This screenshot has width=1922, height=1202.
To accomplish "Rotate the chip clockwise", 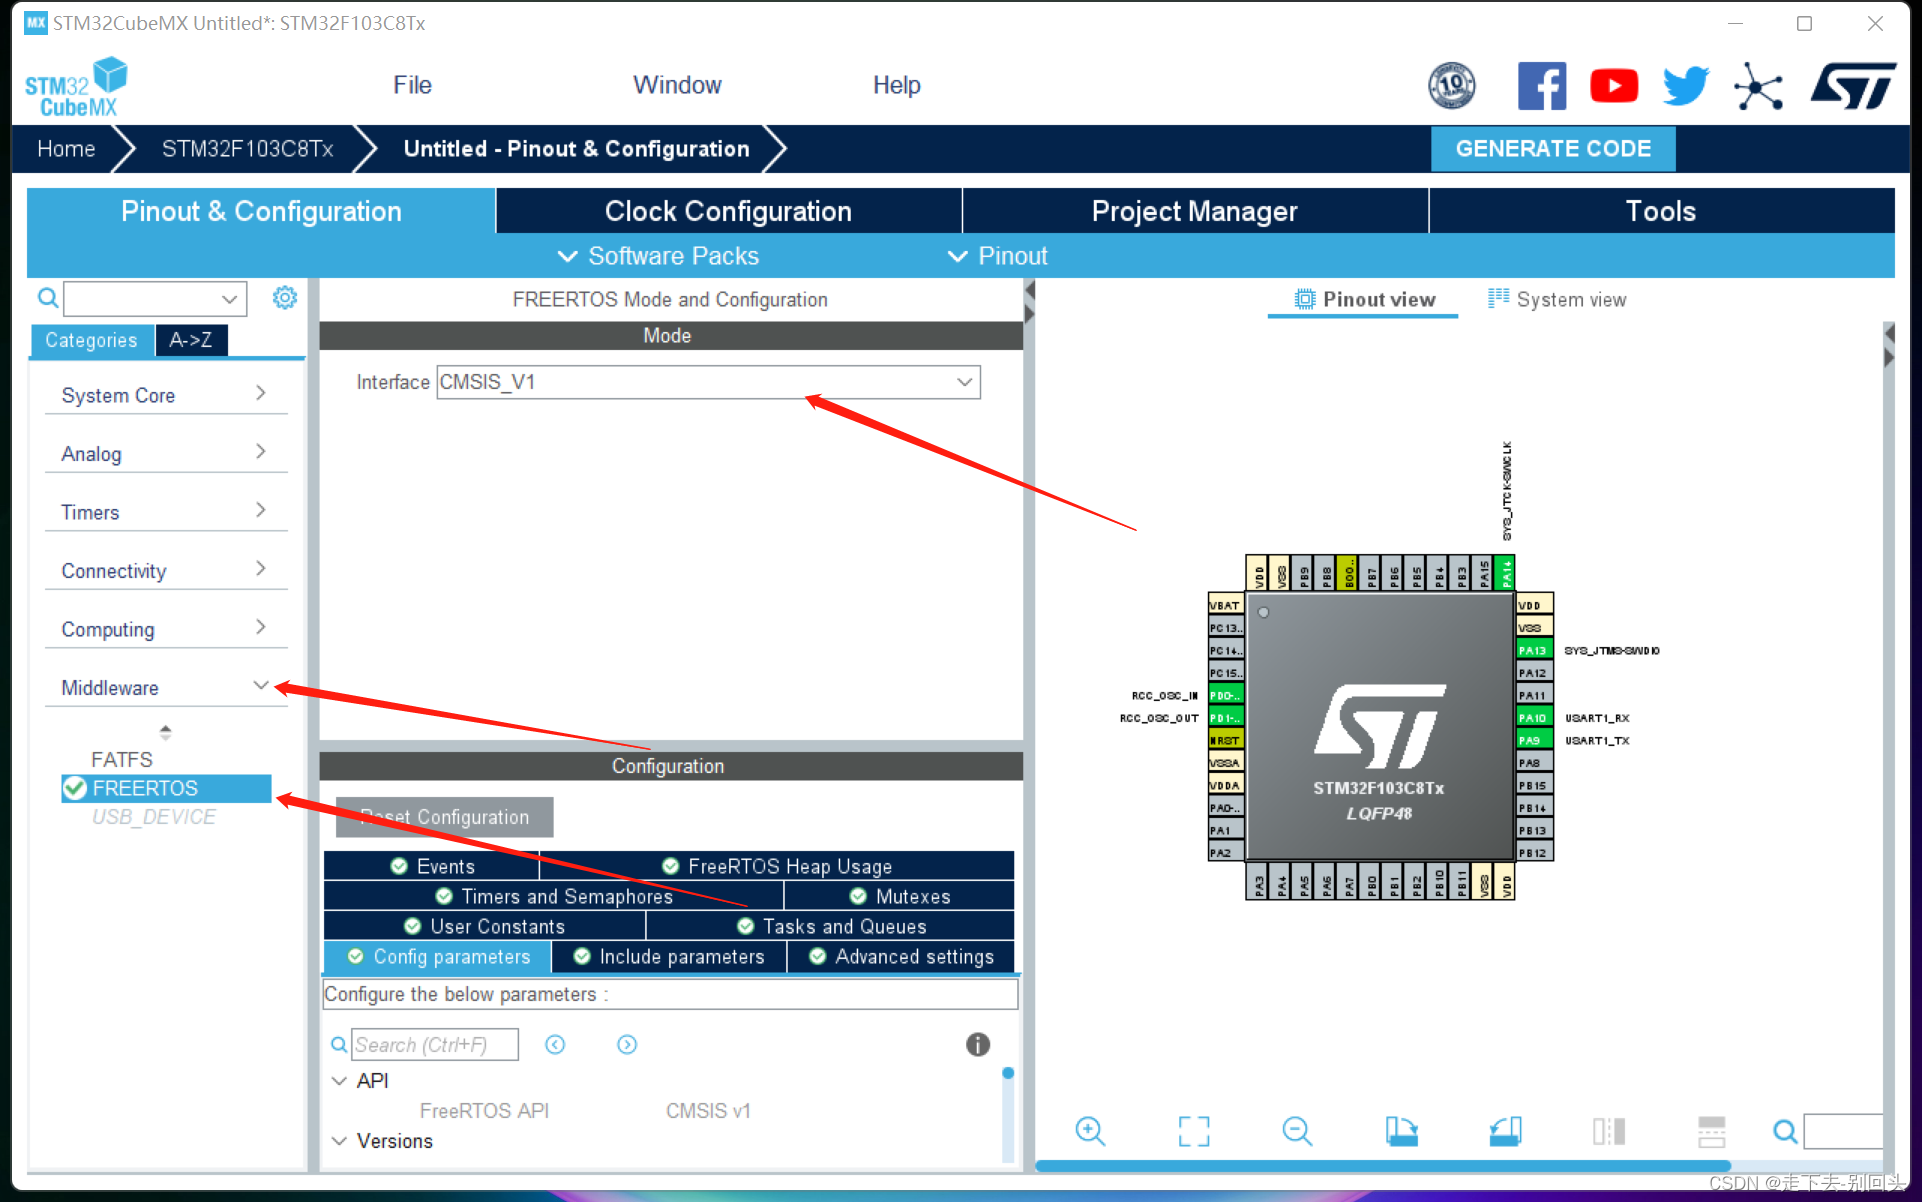I will tap(1401, 1131).
